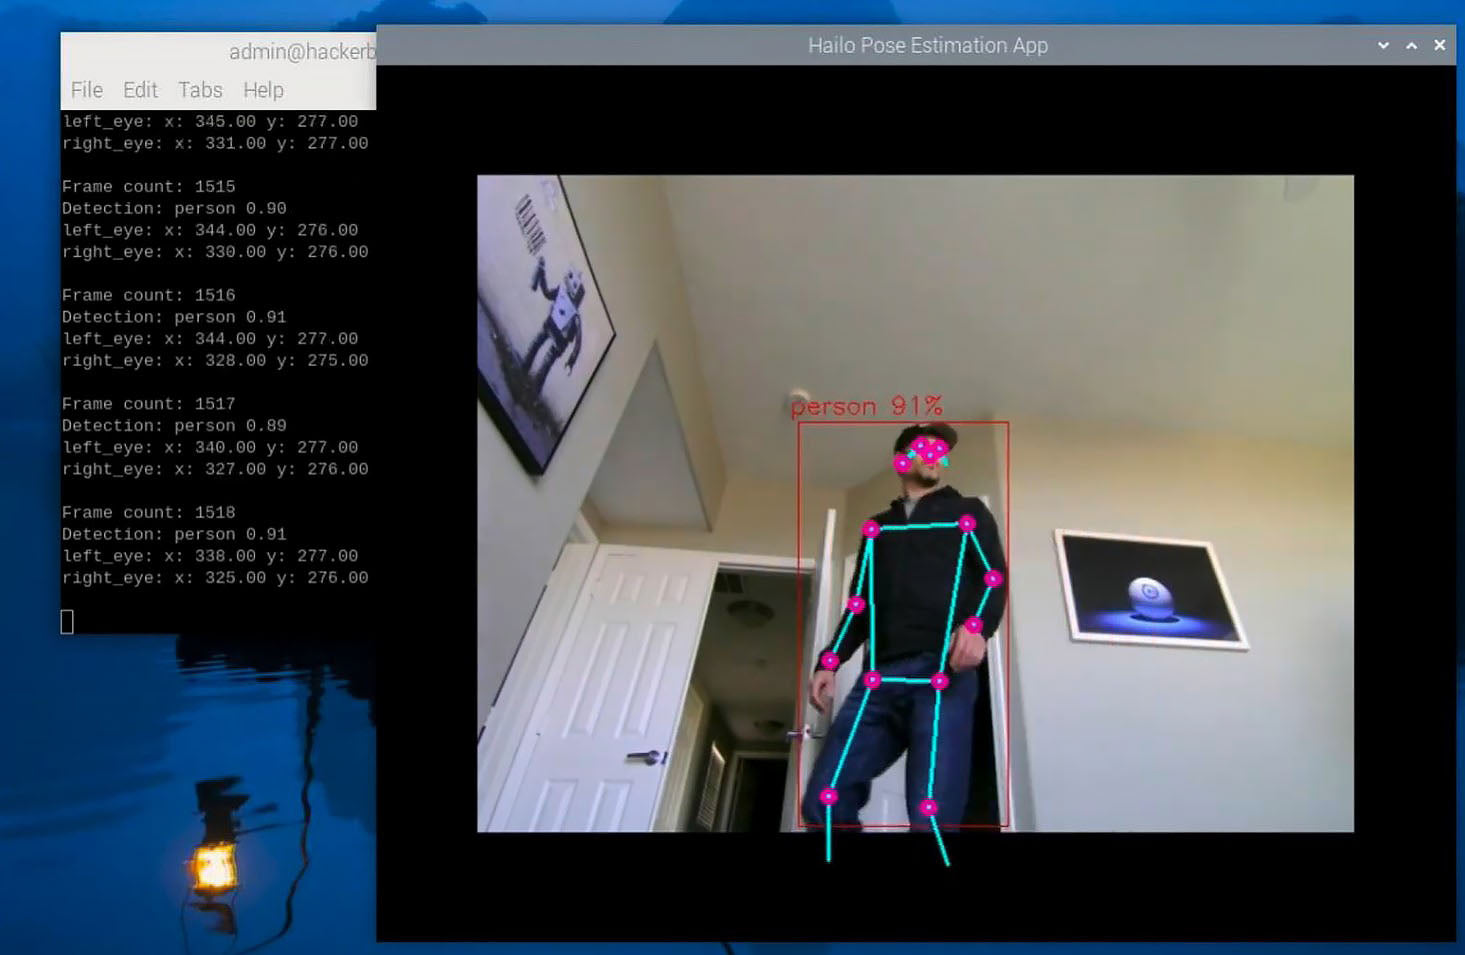Click the door handle in video feed

coord(648,757)
